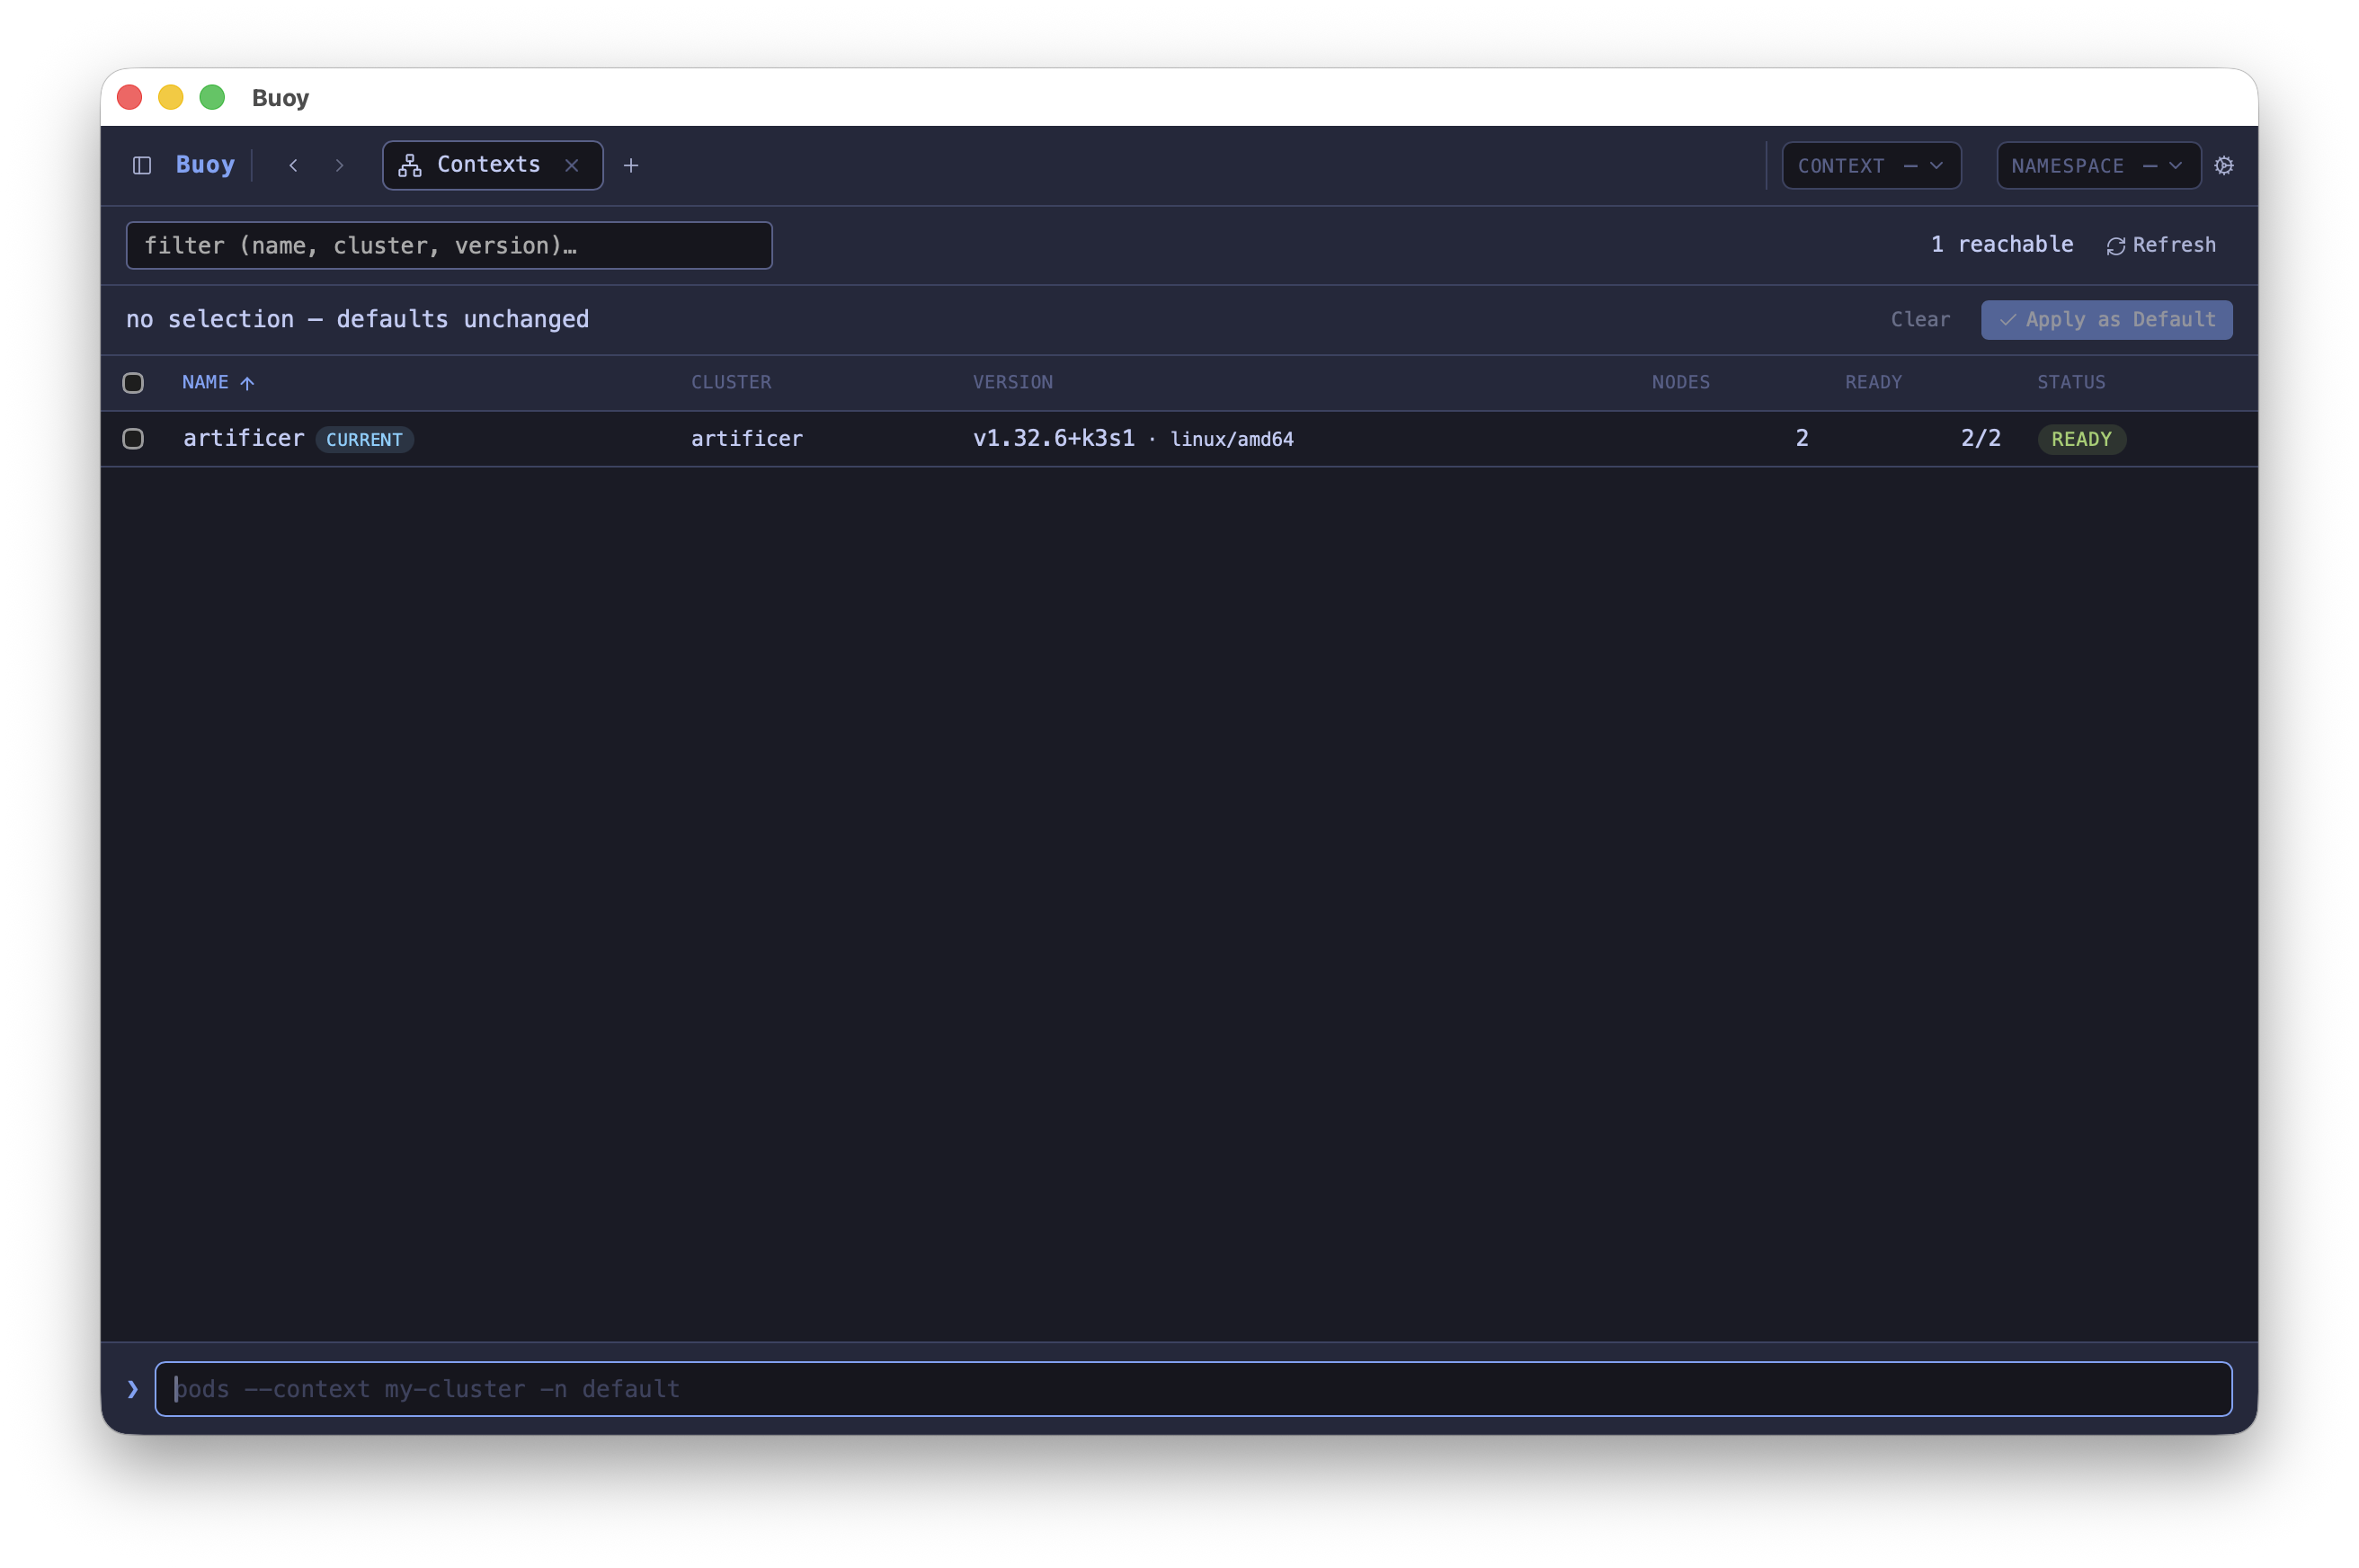The width and height of the screenshot is (2359, 1568).
Task: Click the macOS yellow minimize button
Action: (171, 97)
